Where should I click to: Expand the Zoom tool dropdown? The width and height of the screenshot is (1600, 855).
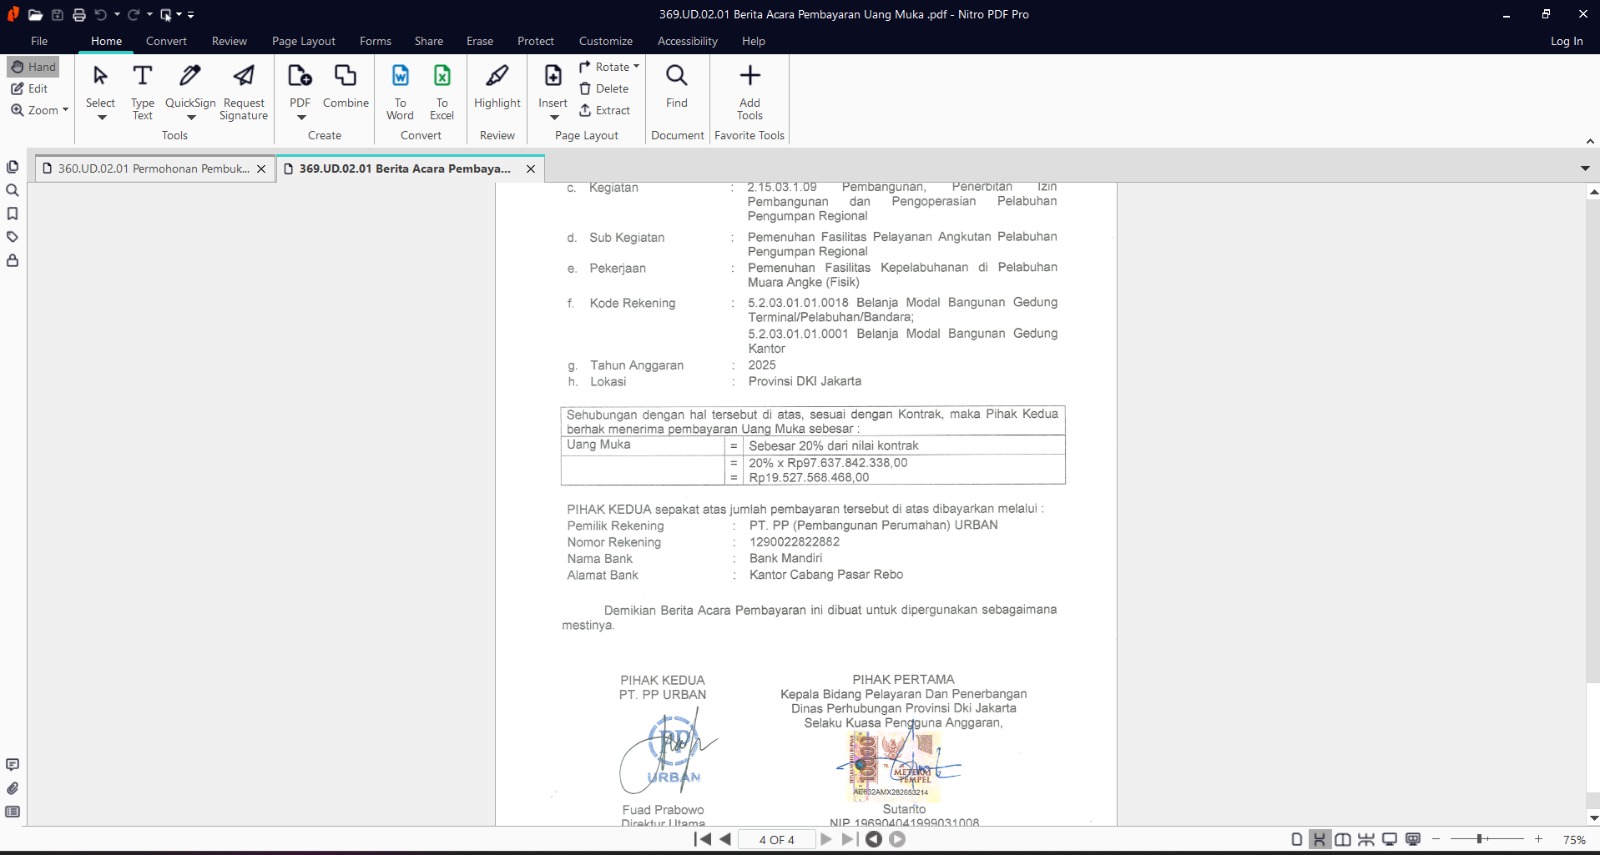coord(66,110)
